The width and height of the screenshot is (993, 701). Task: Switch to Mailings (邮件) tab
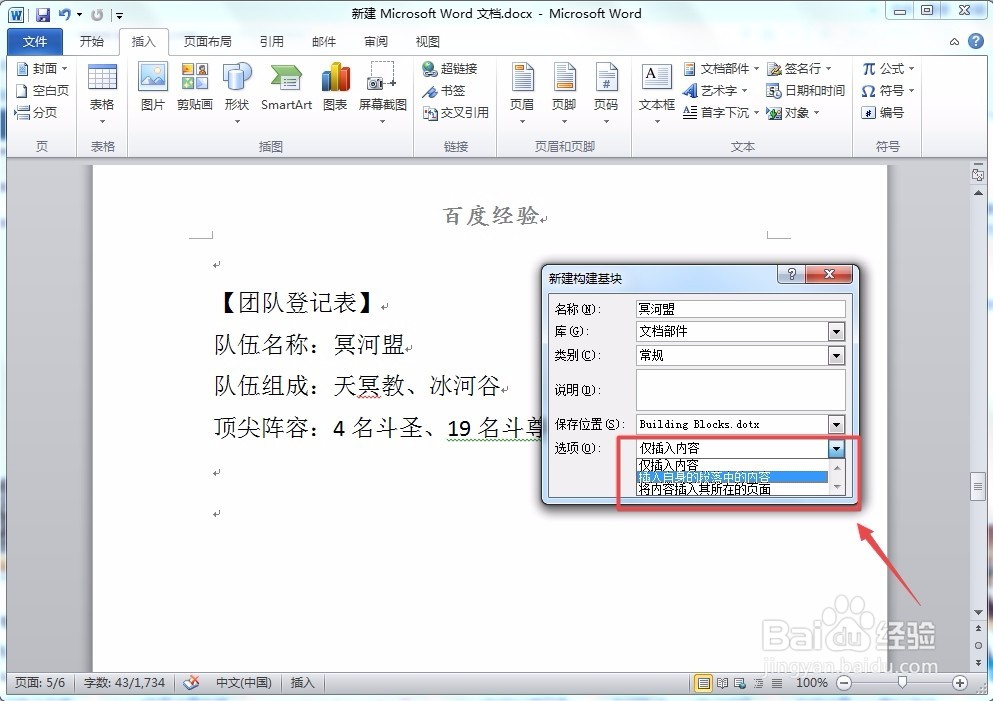click(x=324, y=42)
